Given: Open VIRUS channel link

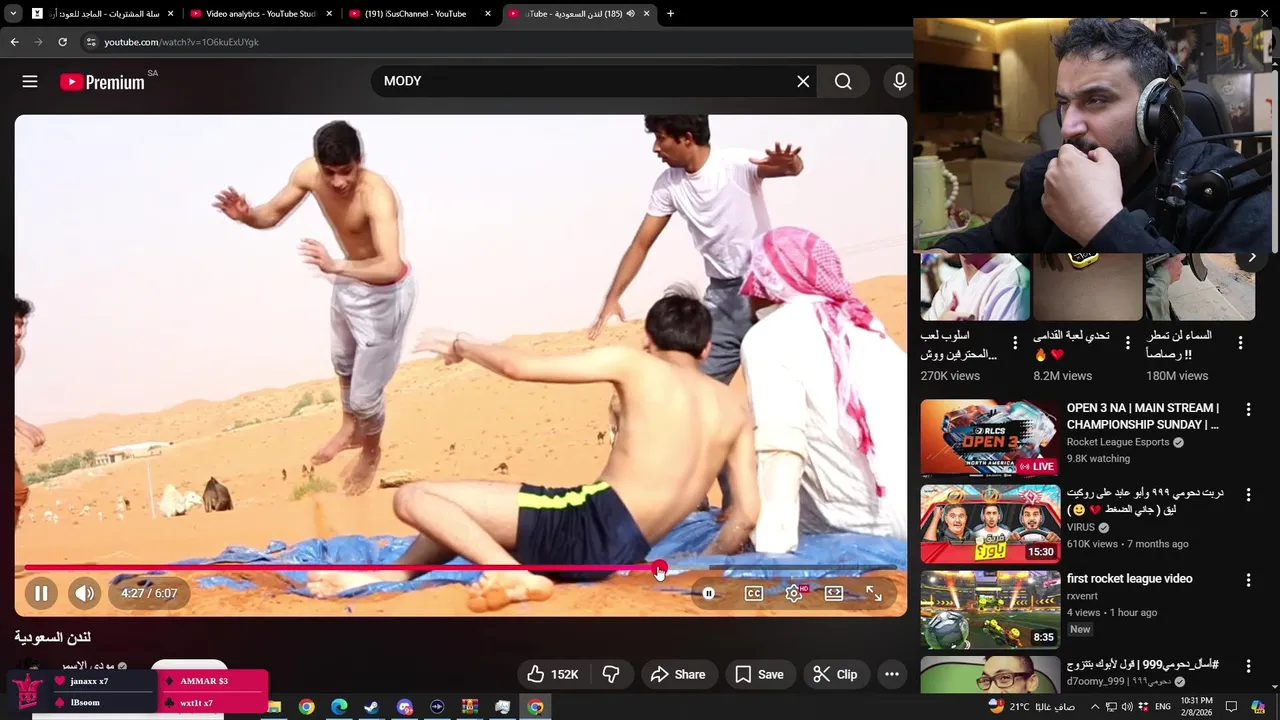Looking at the screenshot, I should [1081, 528].
